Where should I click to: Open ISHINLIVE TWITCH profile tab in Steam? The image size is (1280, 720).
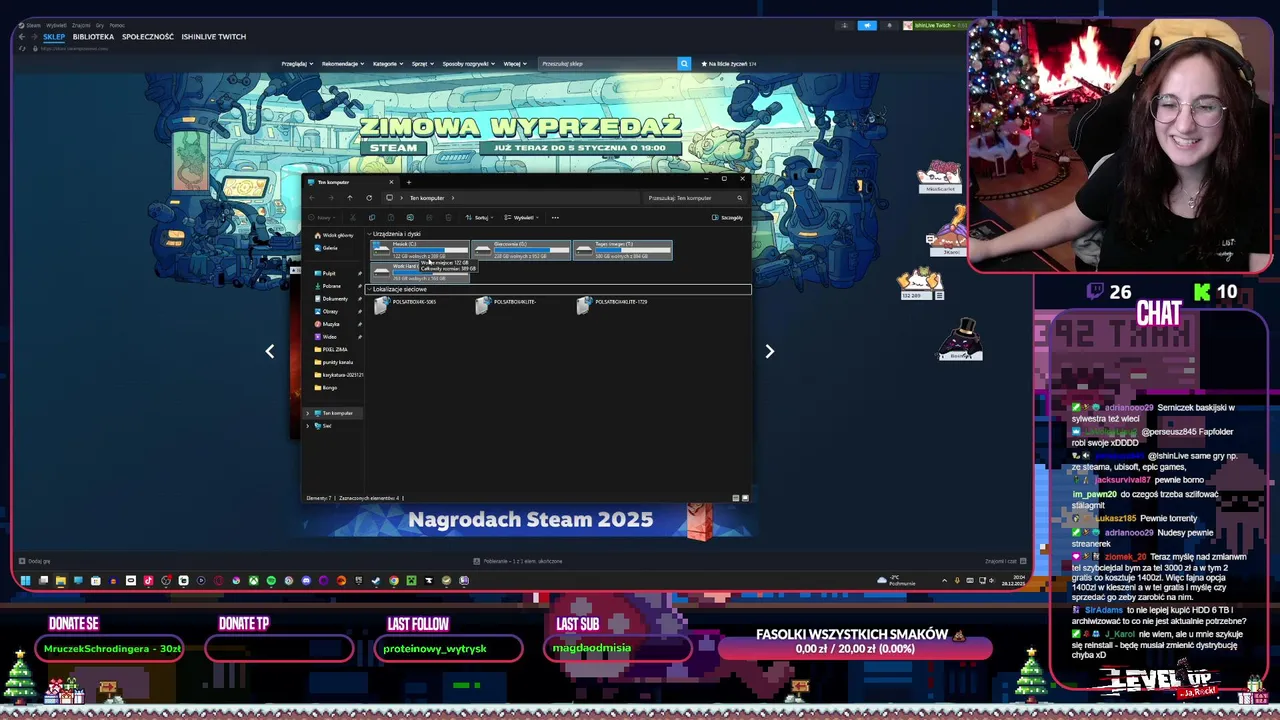pos(214,37)
